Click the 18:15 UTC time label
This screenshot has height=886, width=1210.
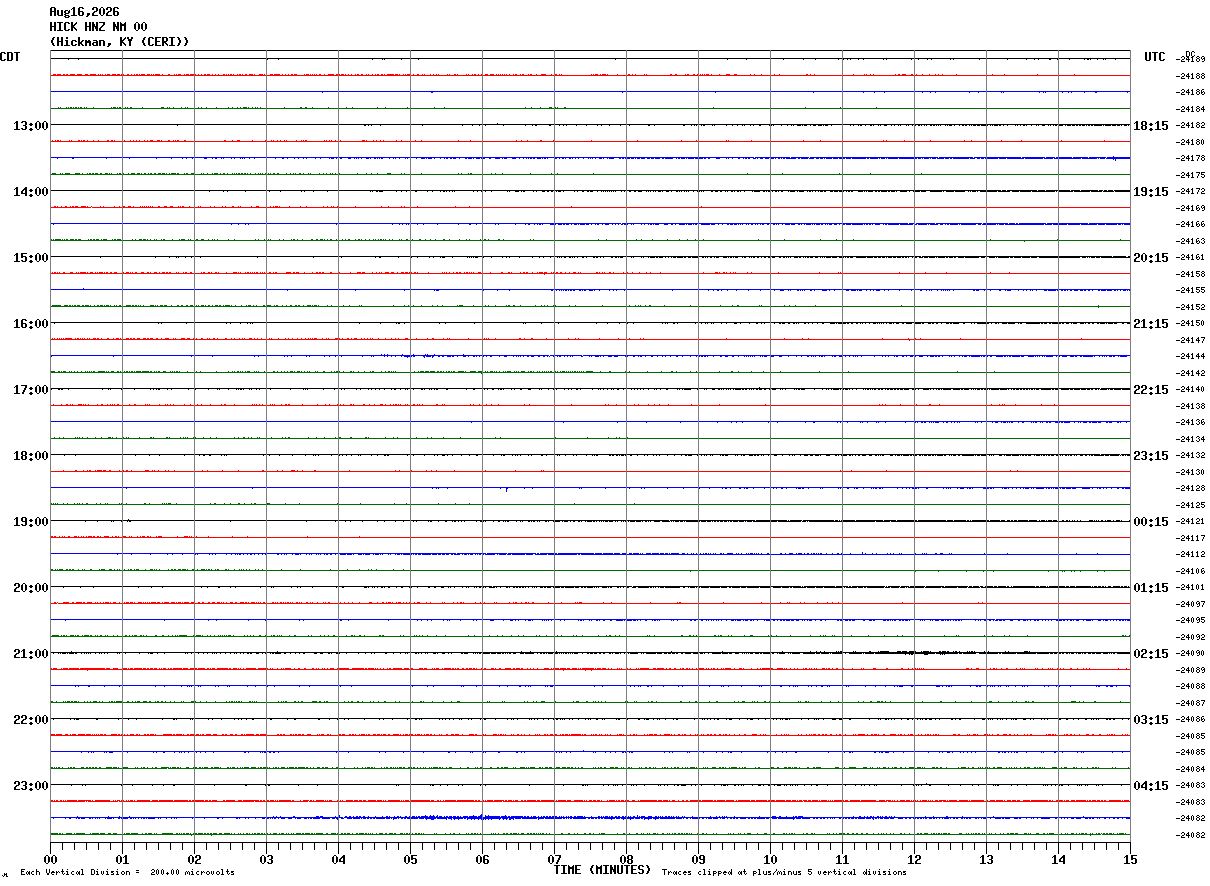click(1150, 125)
